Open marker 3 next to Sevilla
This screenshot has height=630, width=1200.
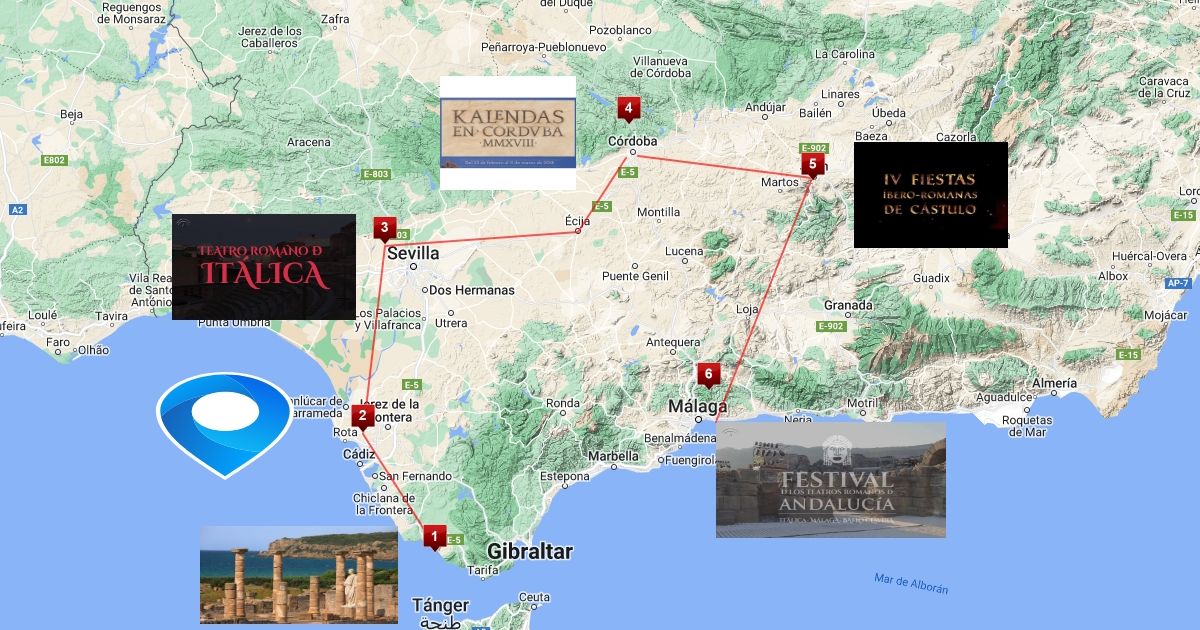click(384, 228)
